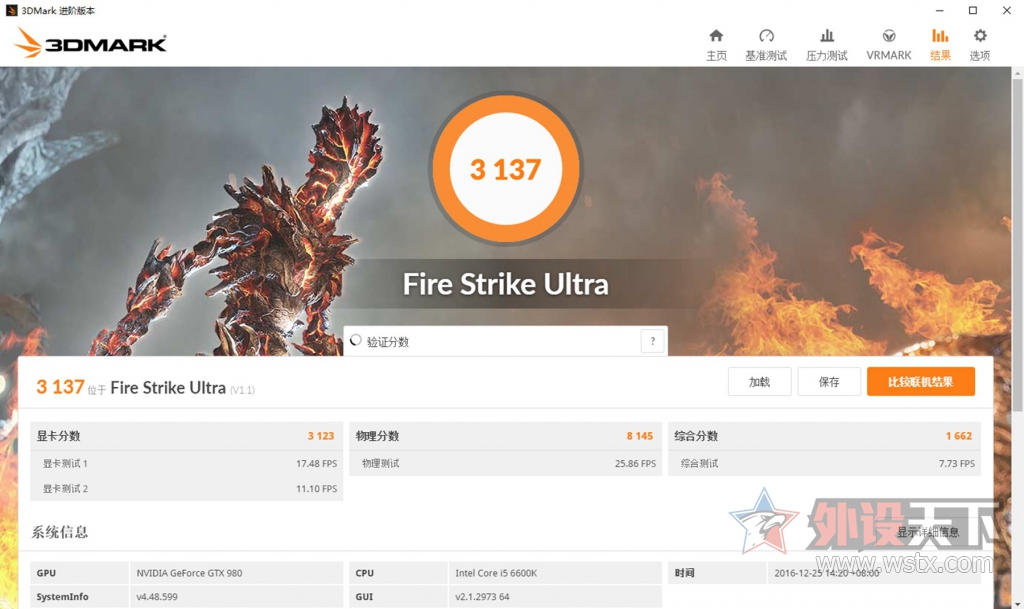Click the SystemInfo field label

tap(62, 597)
